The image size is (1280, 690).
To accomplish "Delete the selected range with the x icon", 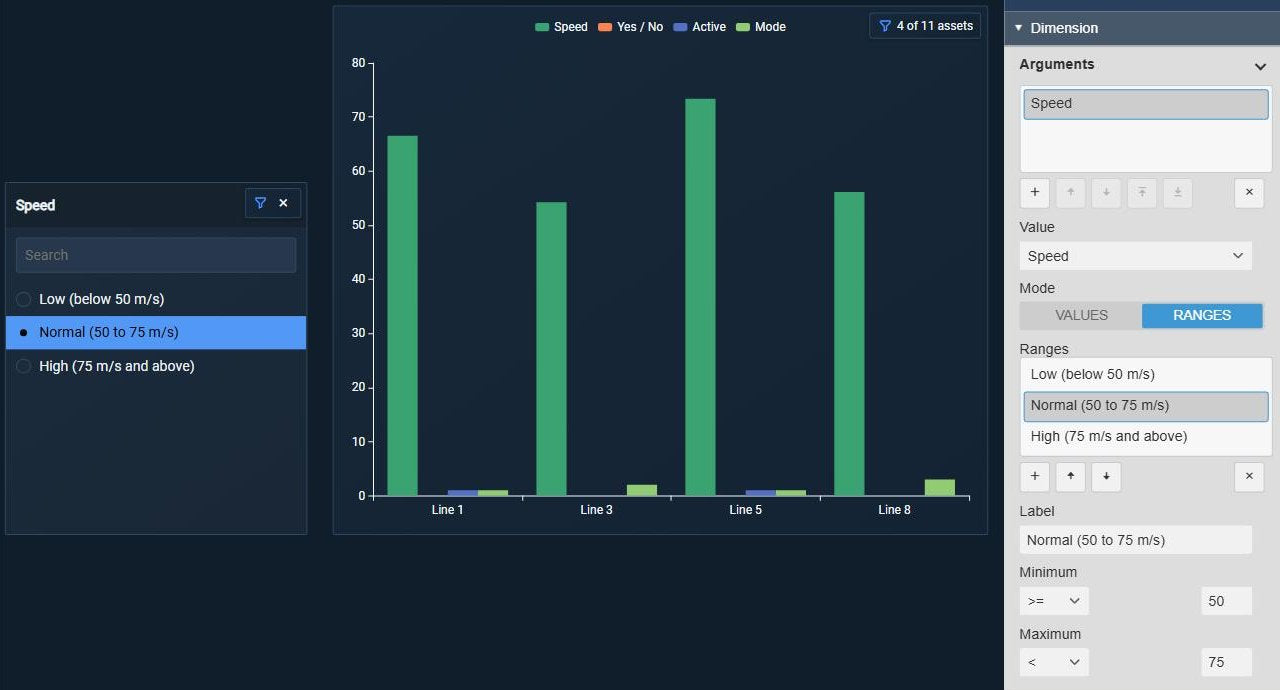I will click(x=1249, y=476).
